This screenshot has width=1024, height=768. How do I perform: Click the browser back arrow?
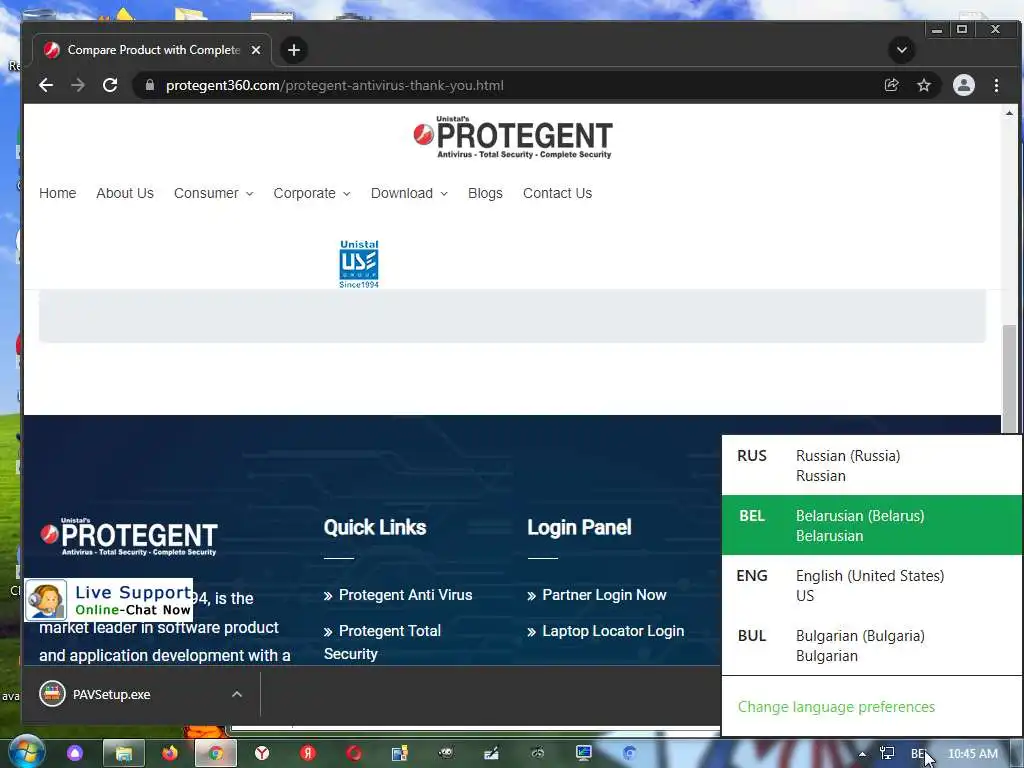tap(46, 85)
